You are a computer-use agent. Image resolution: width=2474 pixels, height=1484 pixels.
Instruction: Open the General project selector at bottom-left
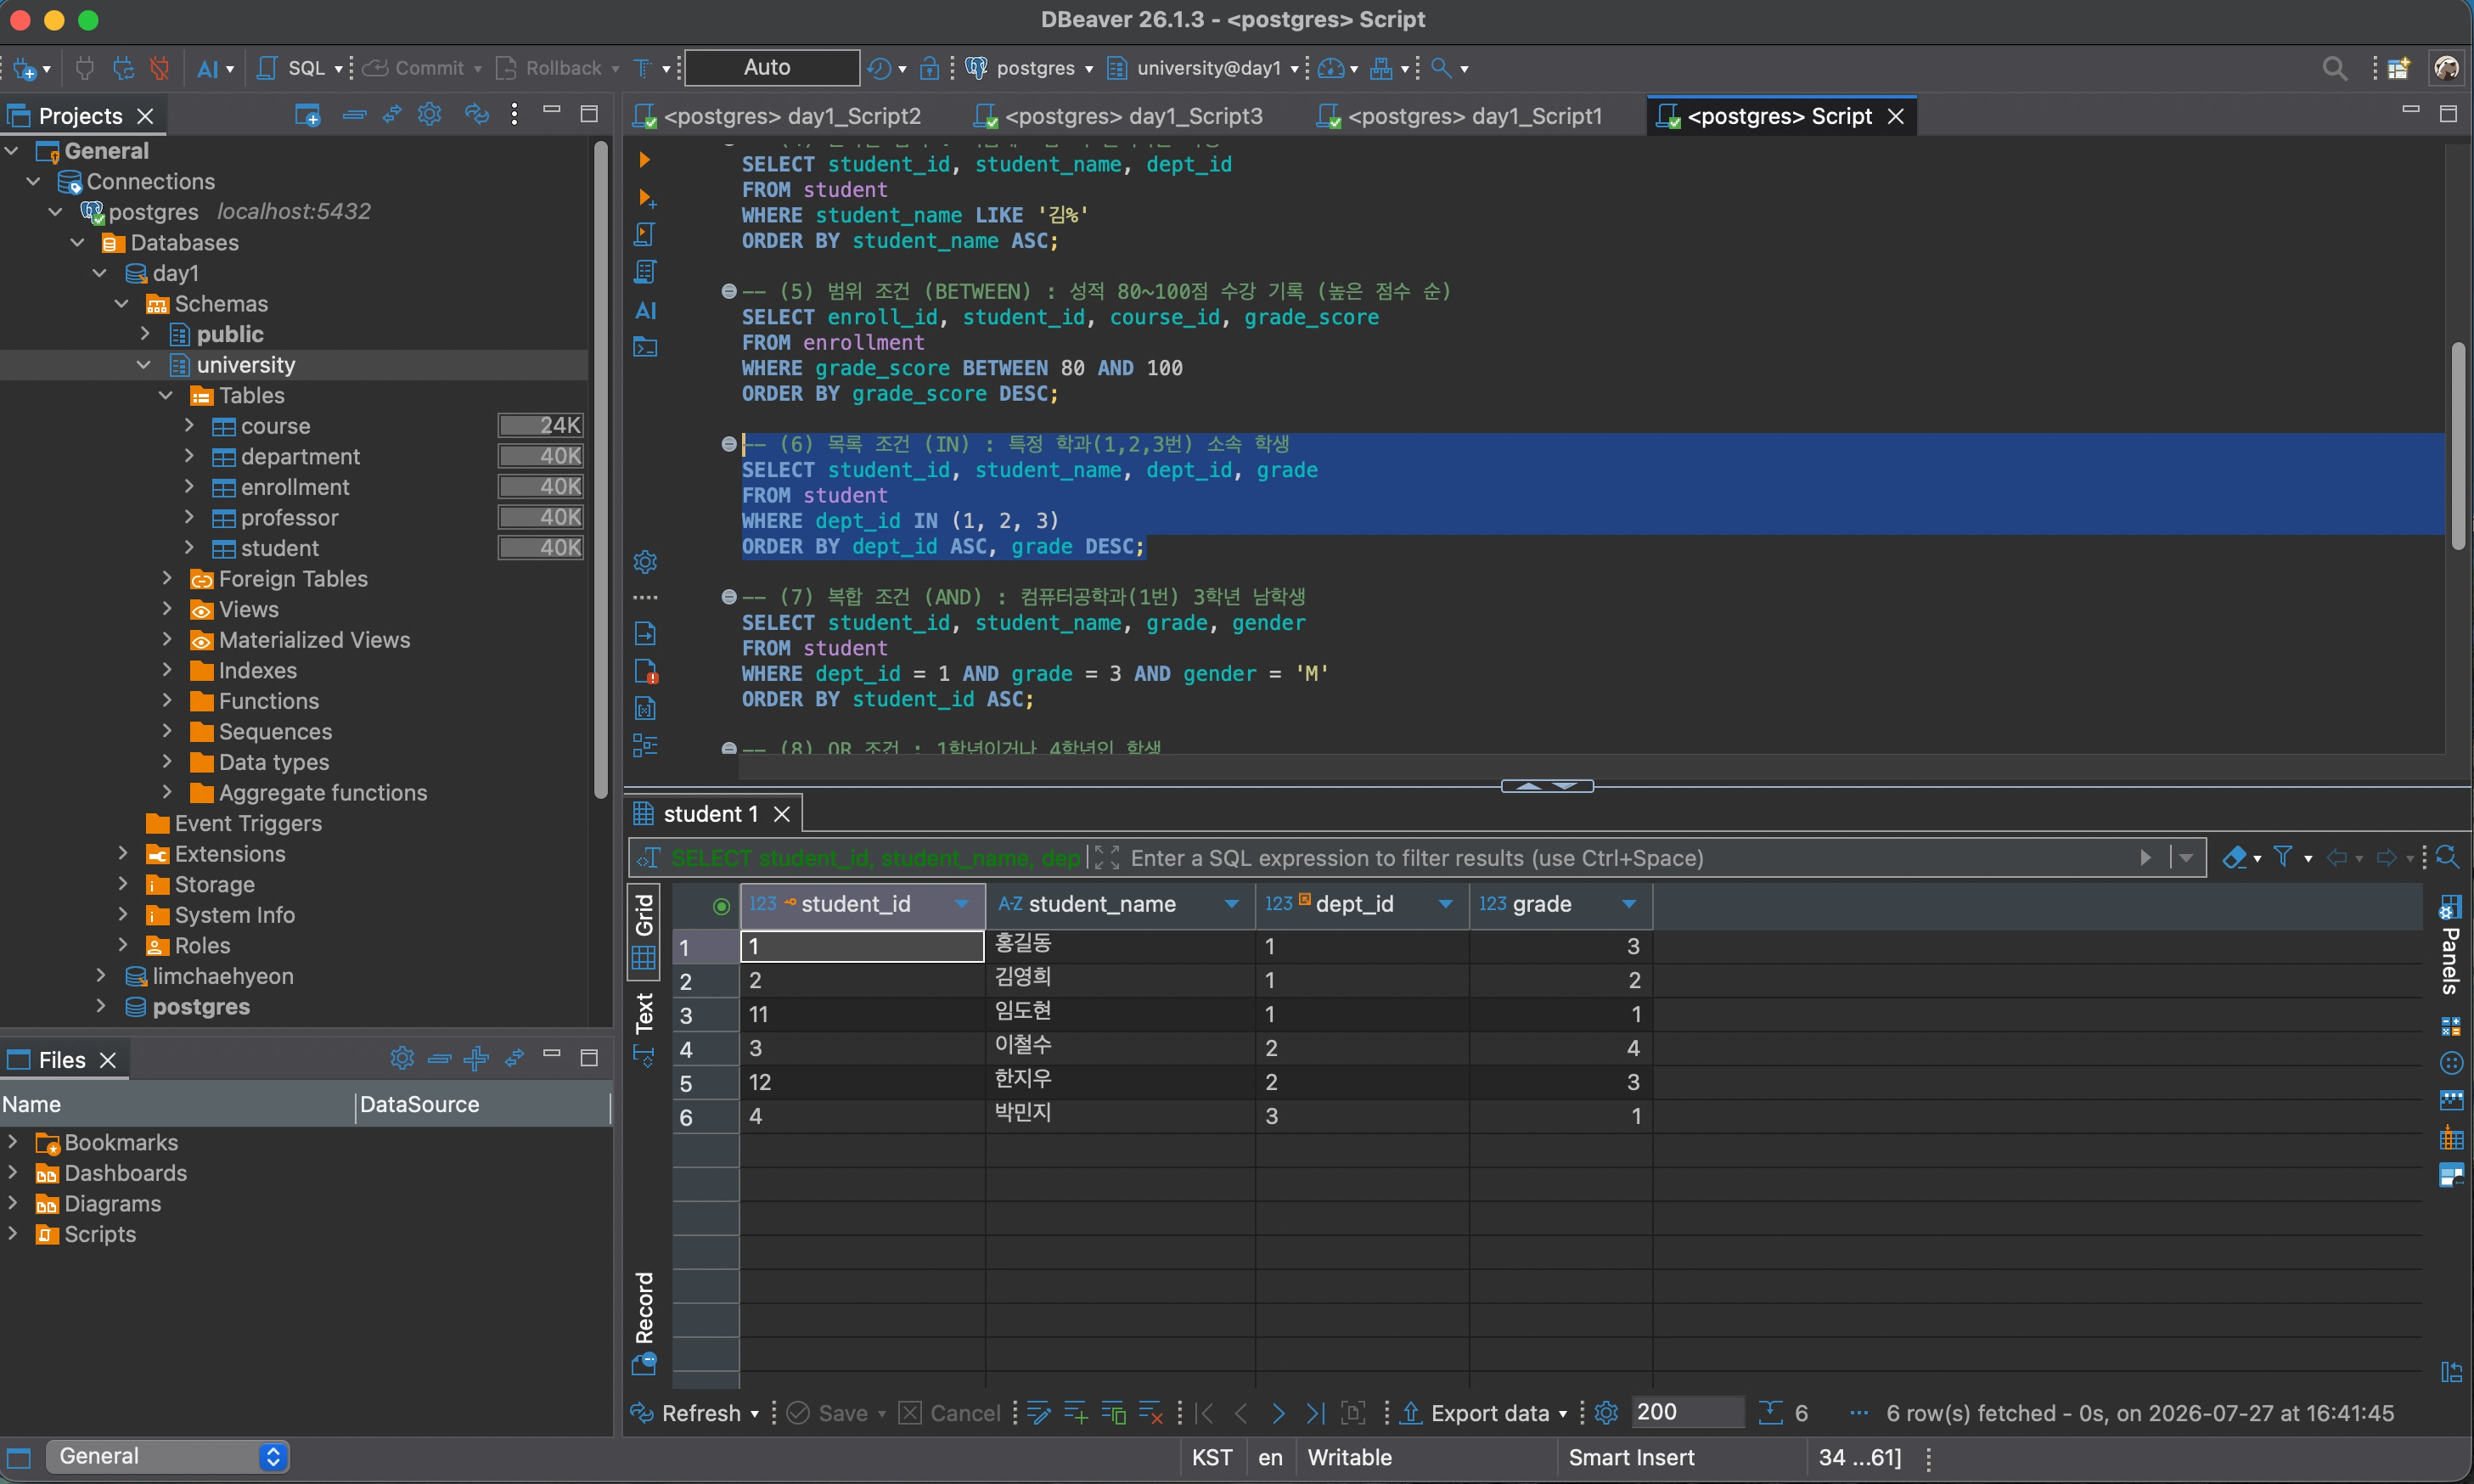tap(167, 1456)
